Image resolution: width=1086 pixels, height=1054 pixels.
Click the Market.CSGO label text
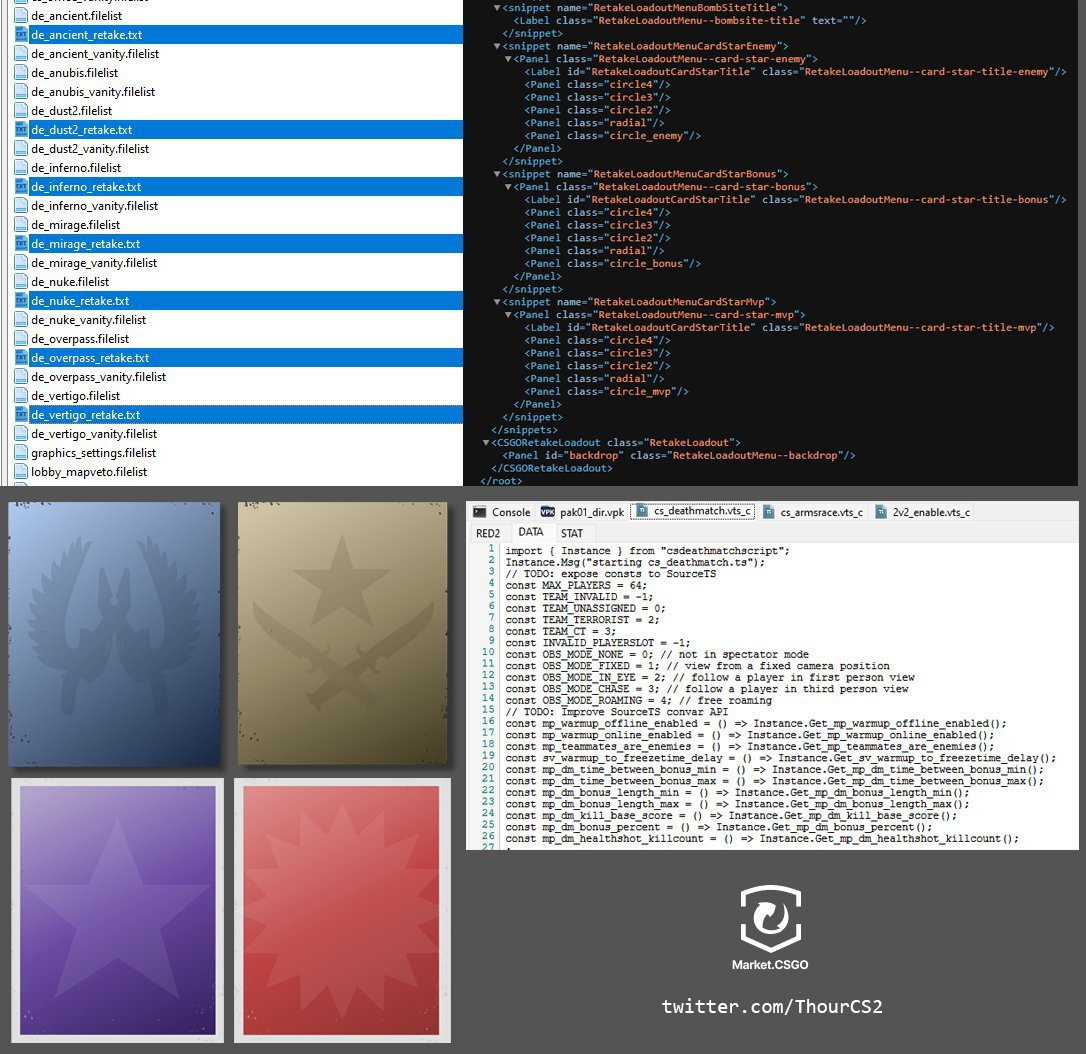(x=770, y=965)
